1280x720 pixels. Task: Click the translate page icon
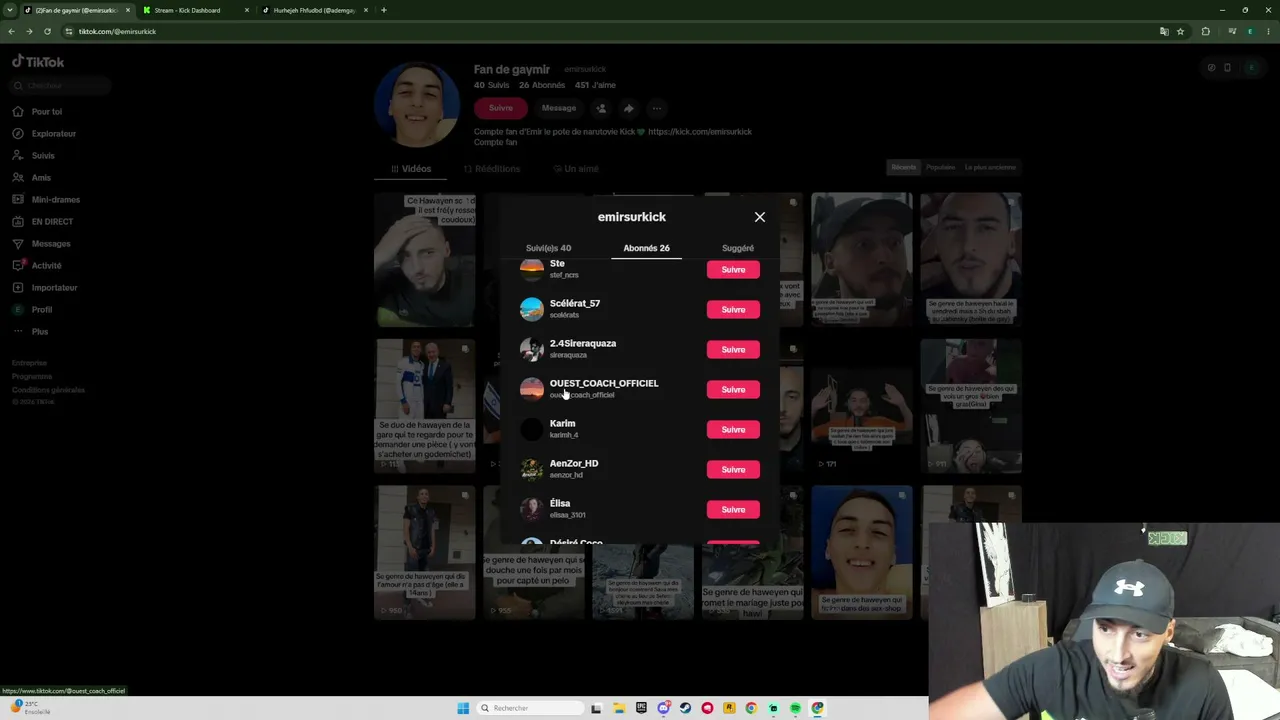tap(1164, 31)
